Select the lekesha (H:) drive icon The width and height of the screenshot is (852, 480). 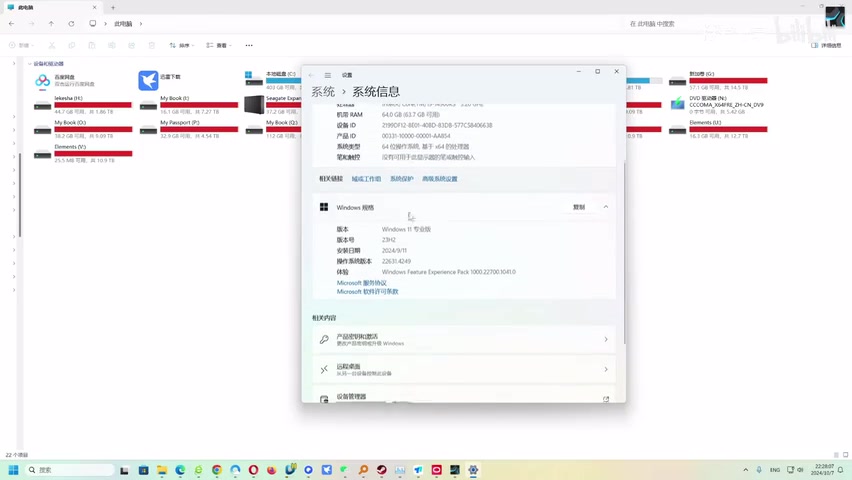pyautogui.click(x=42, y=105)
